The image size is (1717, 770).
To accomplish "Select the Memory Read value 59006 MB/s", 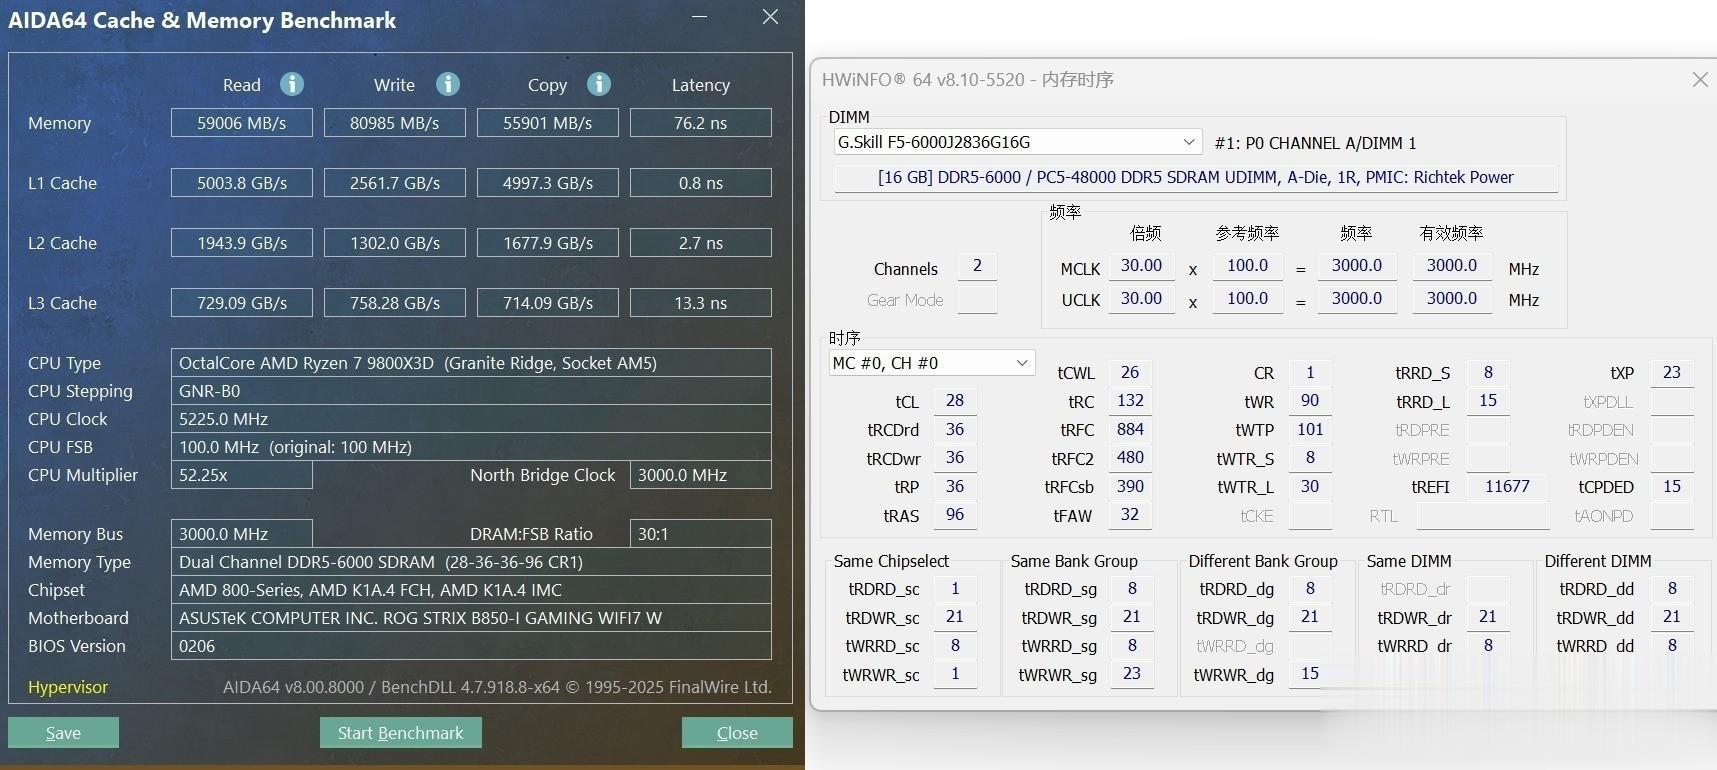I will click(x=242, y=123).
